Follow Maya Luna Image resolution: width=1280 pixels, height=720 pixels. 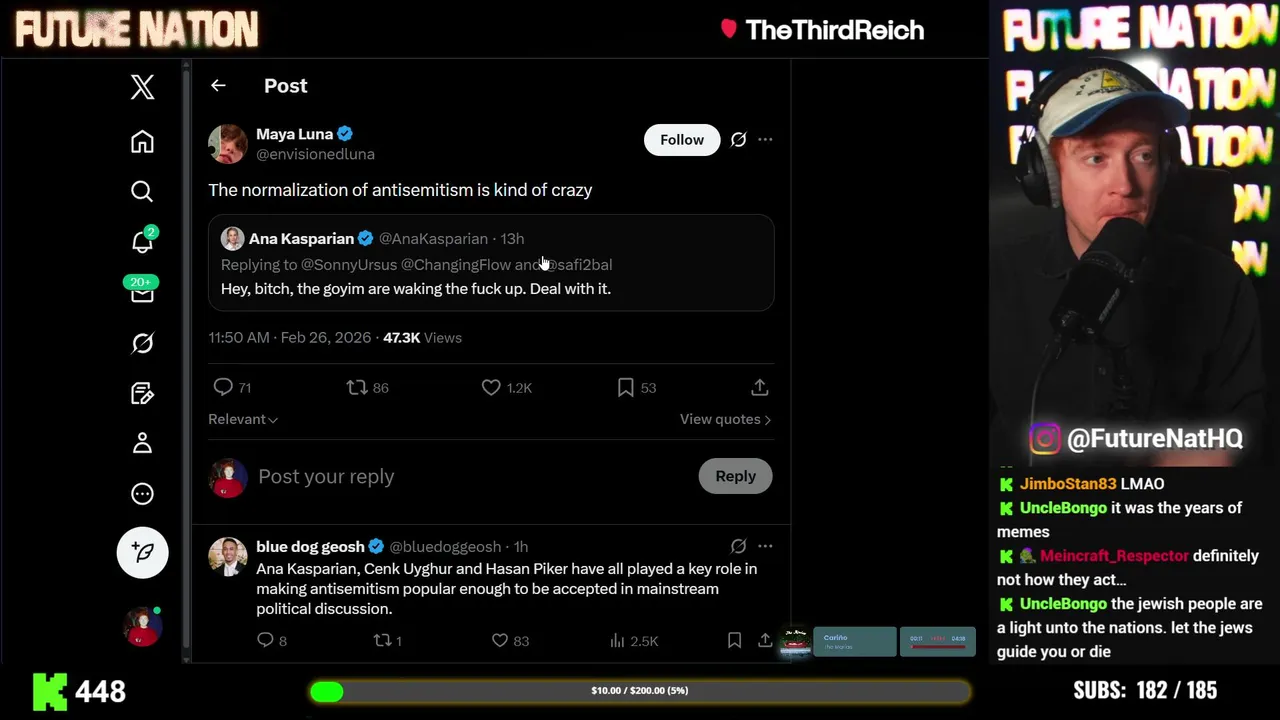(x=681, y=140)
